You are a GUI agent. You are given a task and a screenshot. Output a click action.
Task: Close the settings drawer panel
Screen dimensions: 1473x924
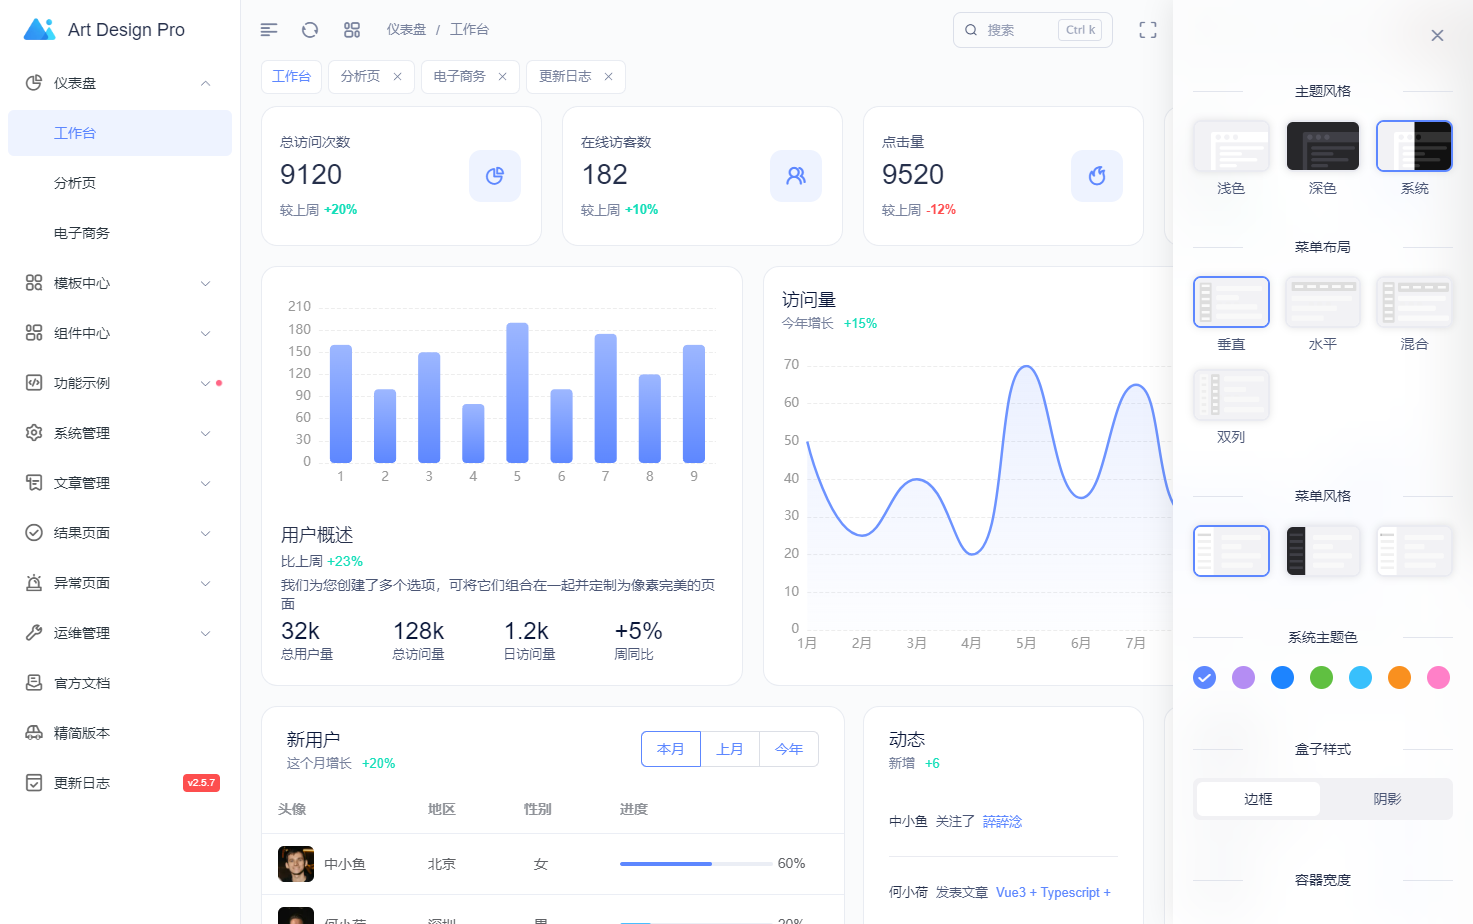[1437, 36]
